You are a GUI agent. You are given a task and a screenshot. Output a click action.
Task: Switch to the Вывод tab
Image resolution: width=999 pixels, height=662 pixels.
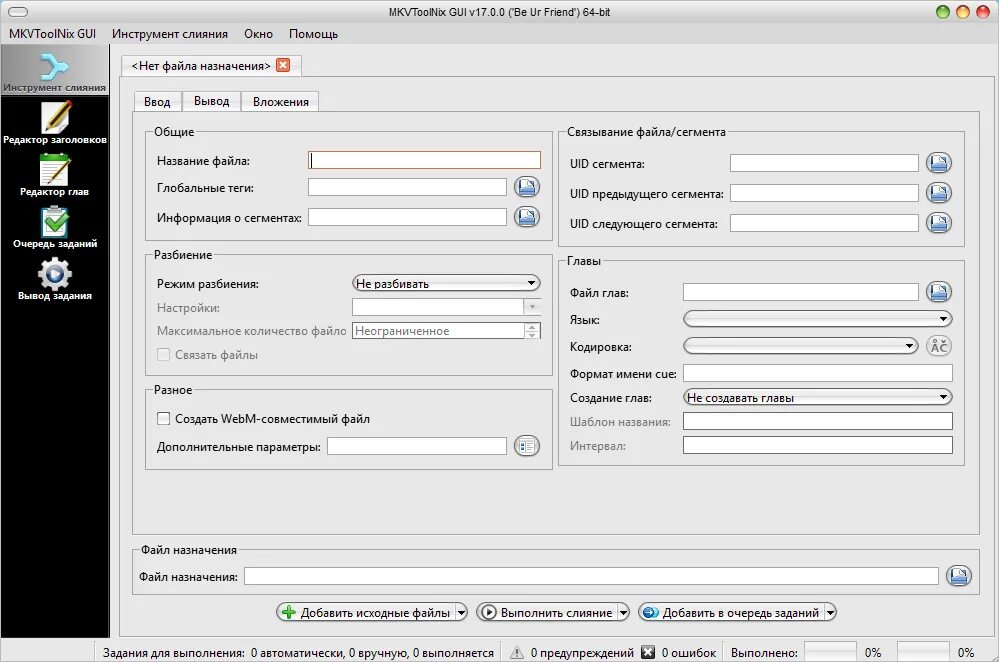point(212,101)
